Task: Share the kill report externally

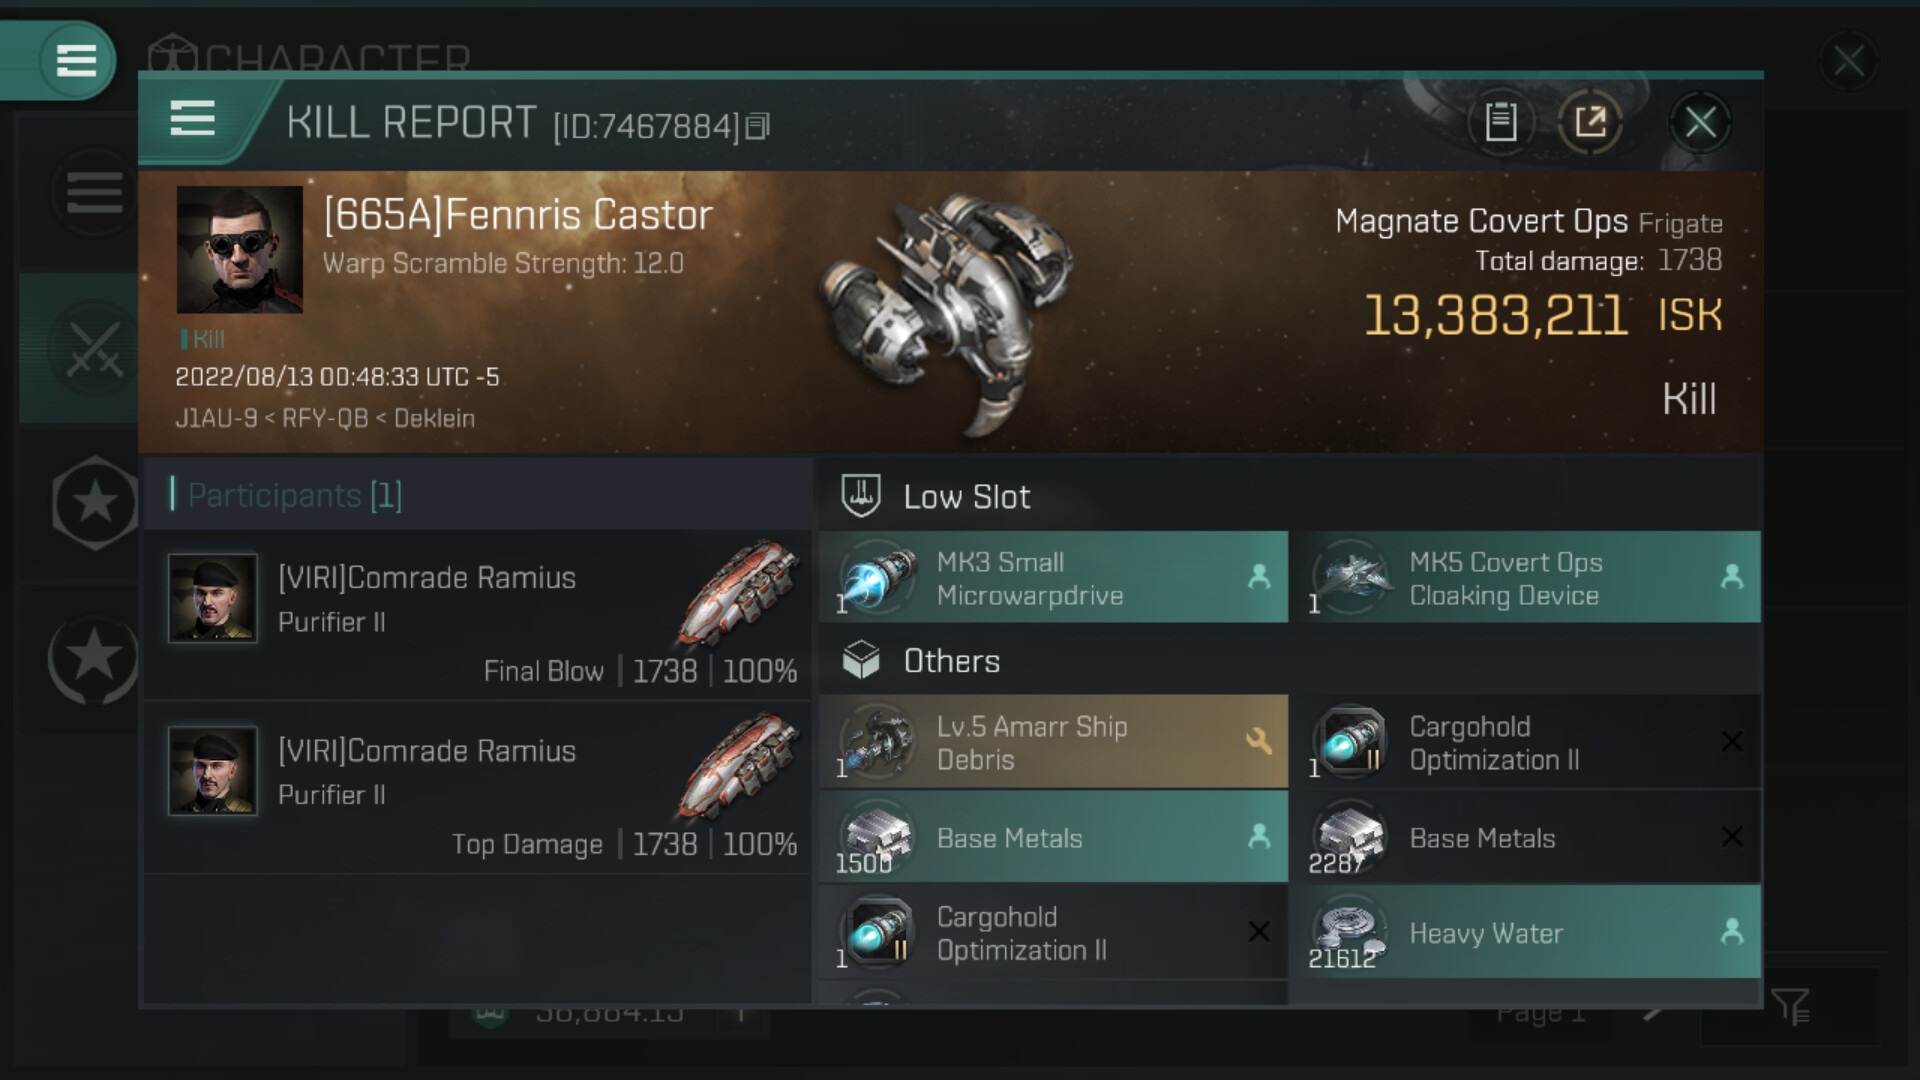Action: coord(1590,123)
